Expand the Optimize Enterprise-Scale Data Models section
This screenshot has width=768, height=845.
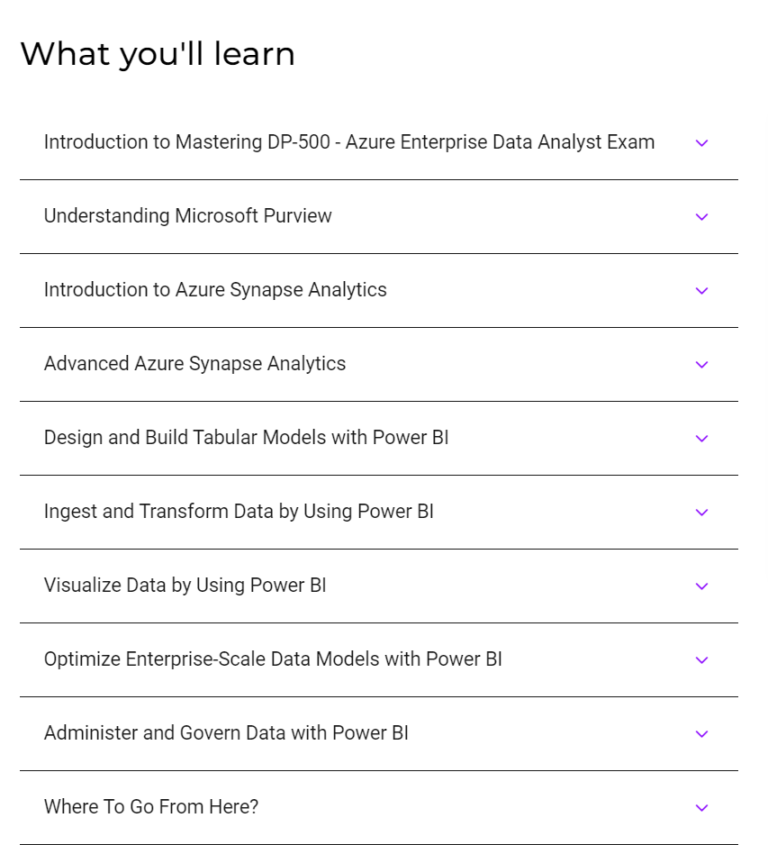point(701,659)
